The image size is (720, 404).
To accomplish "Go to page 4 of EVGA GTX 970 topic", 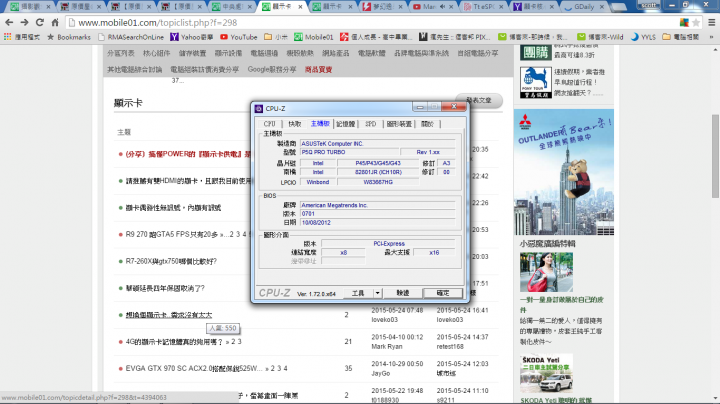I will click(x=285, y=368).
